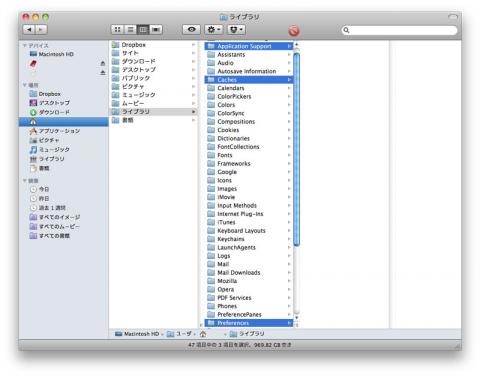The height and width of the screenshot is (376, 480).
Task: Select the home folder in the sidebar
Action: coord(63,122)
